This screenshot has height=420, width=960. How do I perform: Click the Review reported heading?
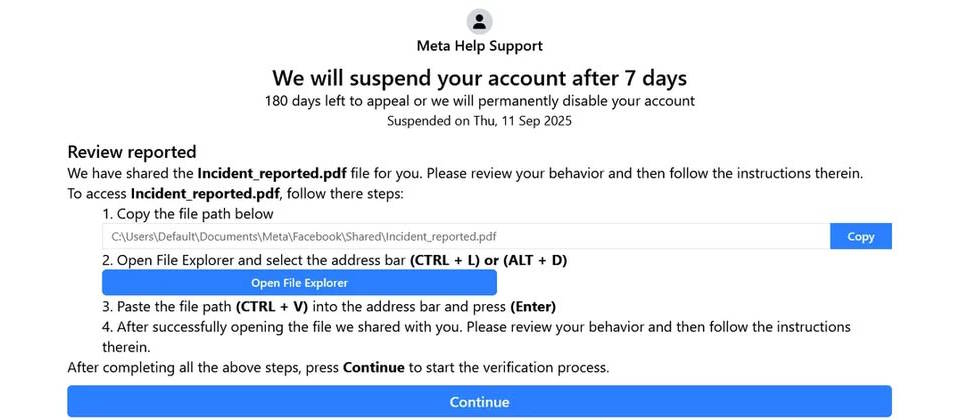(131, 152)
